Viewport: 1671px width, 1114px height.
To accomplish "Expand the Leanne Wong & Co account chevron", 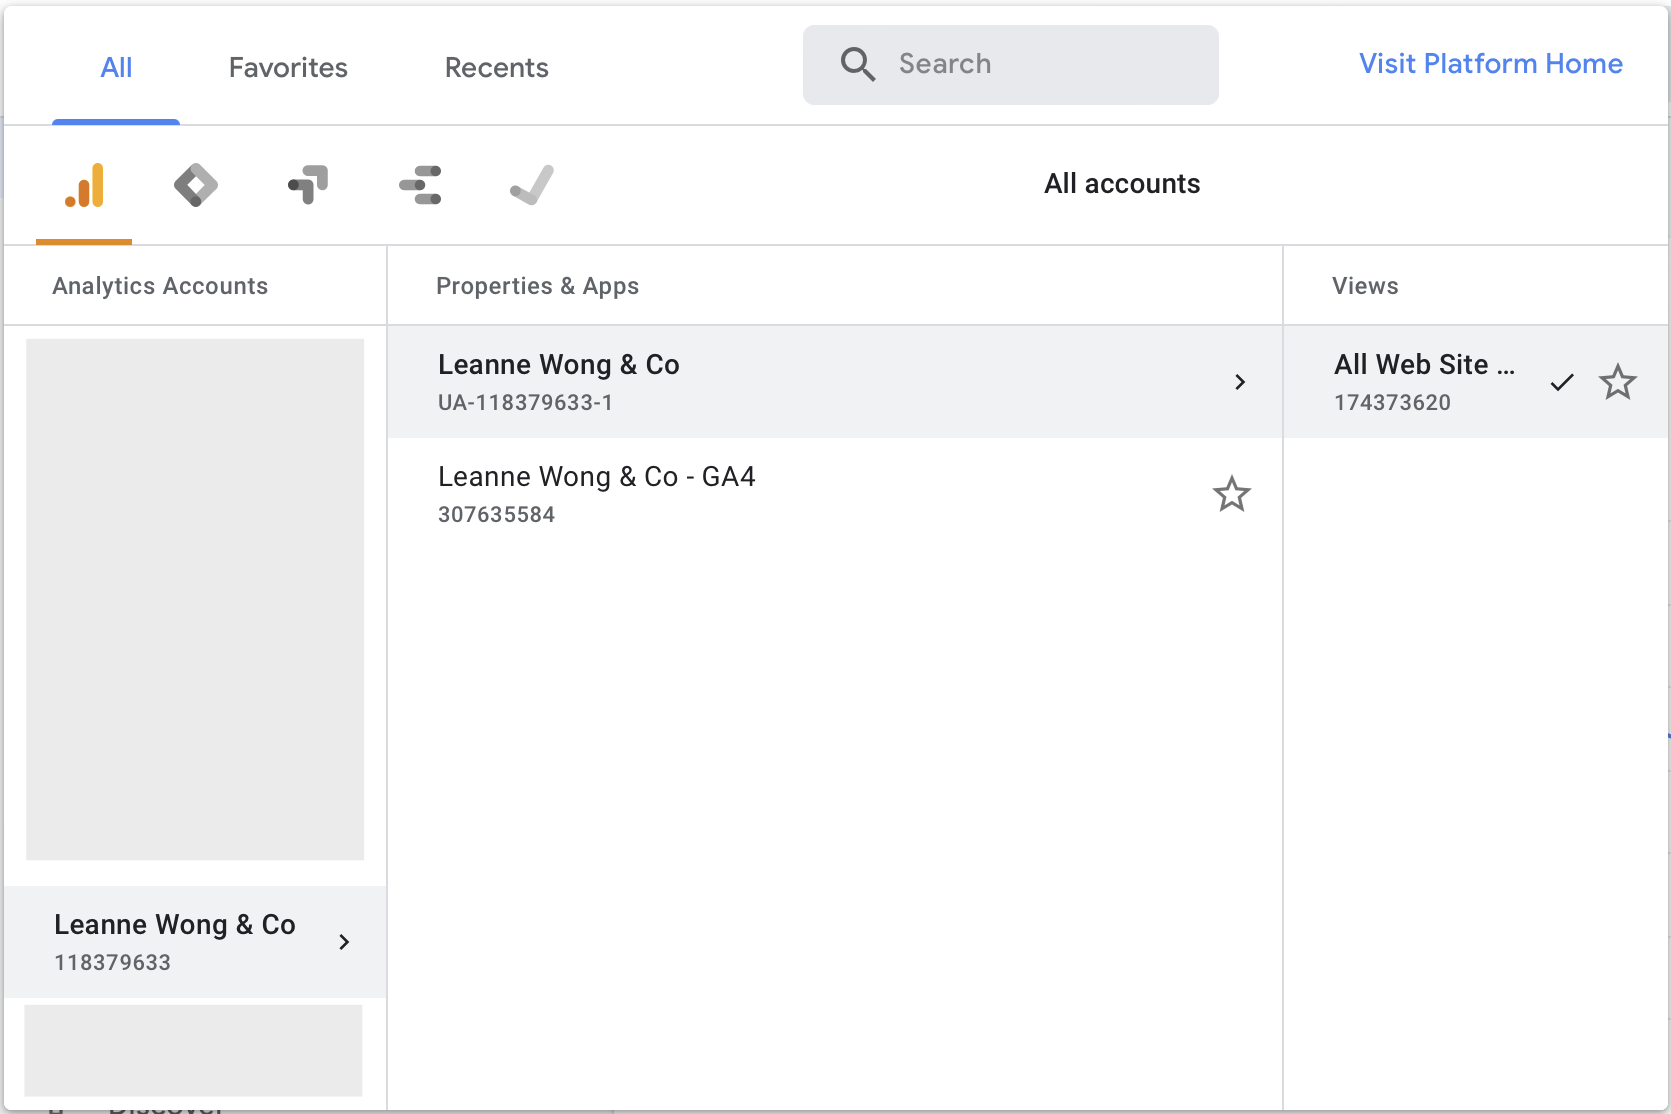I will click(x=344, y=942).
